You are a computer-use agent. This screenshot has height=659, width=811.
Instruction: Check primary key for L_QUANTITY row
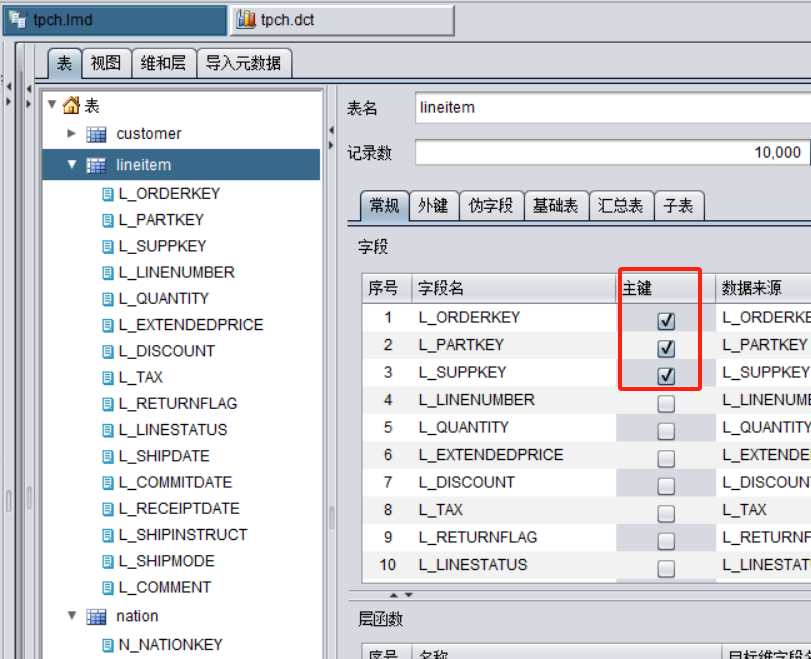pyautogui.click(x=666, y=431)
